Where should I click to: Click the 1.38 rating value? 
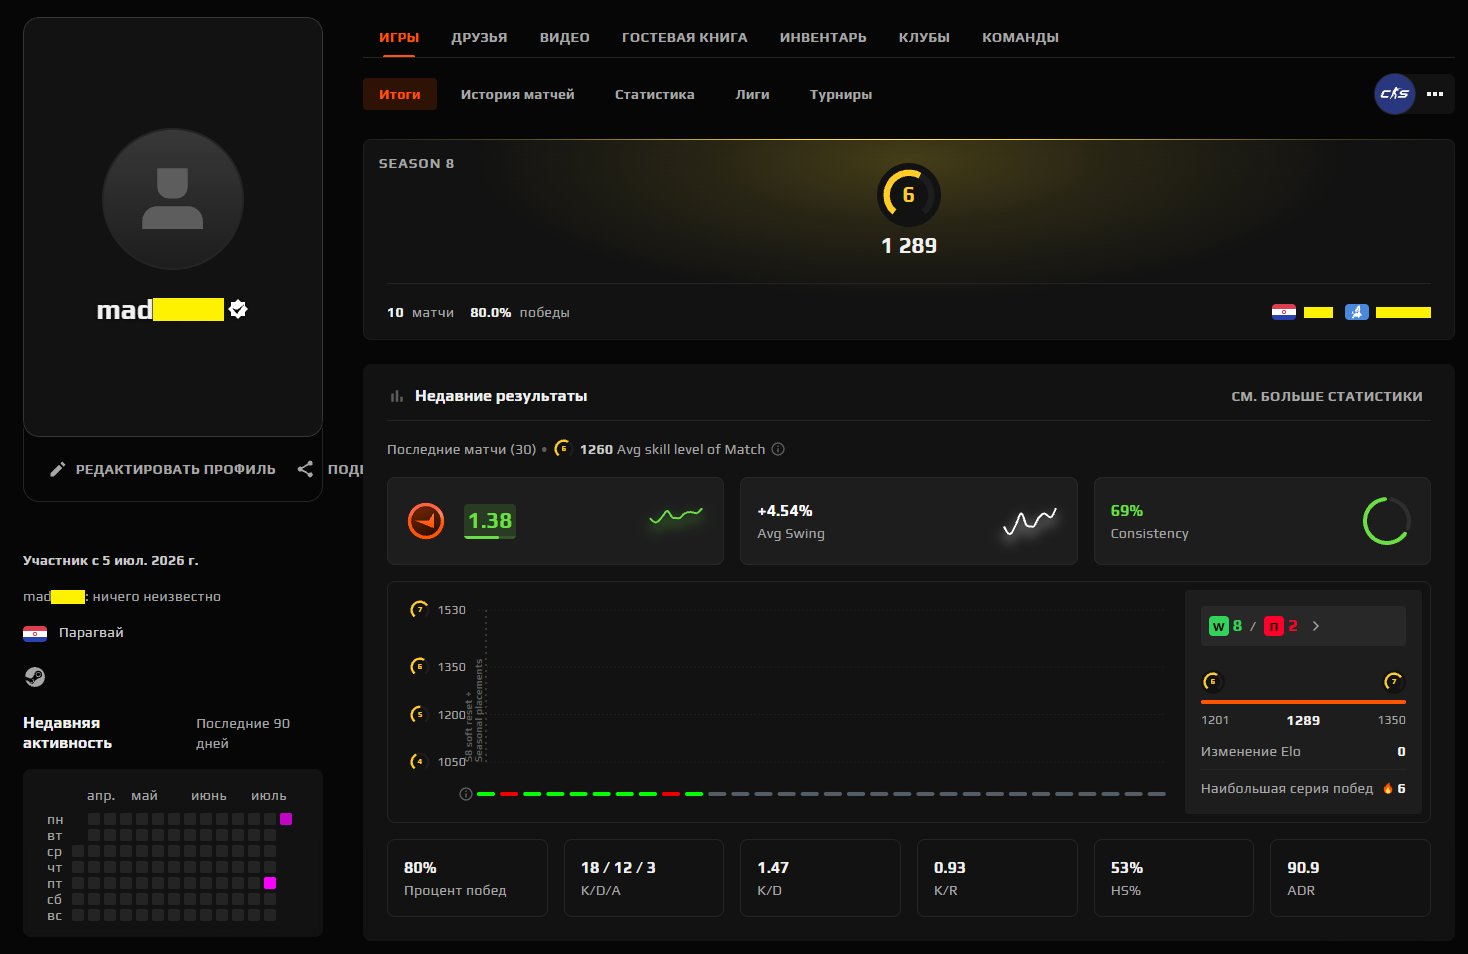point(490,521)
